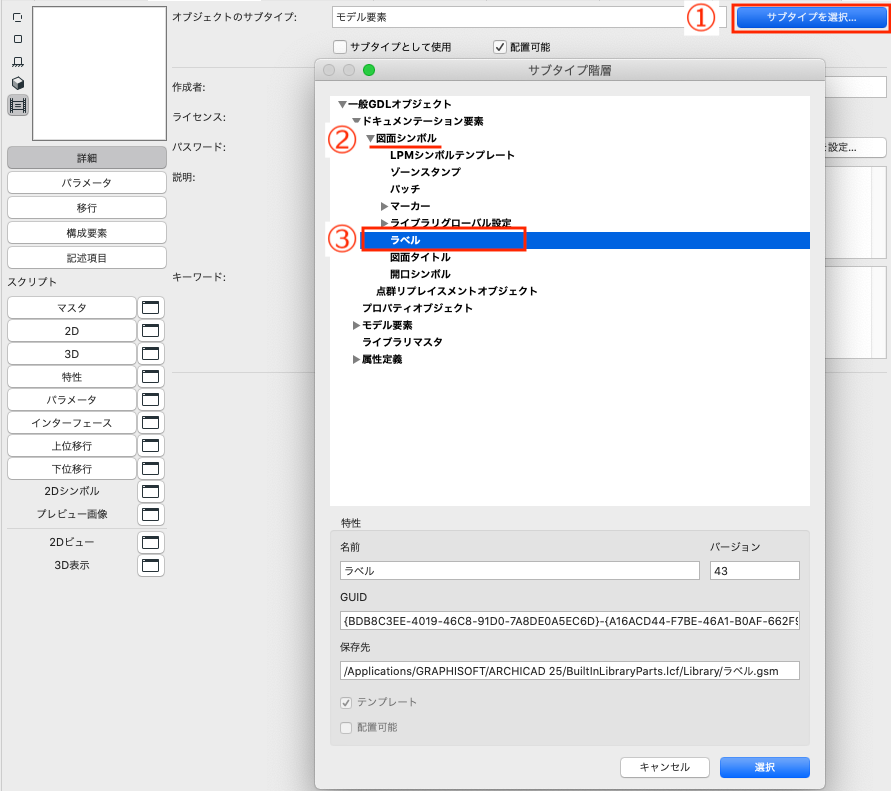Open the パラメータ script window icon
Viewport: 891px width, 791px height.
click(x=151, y=399)
